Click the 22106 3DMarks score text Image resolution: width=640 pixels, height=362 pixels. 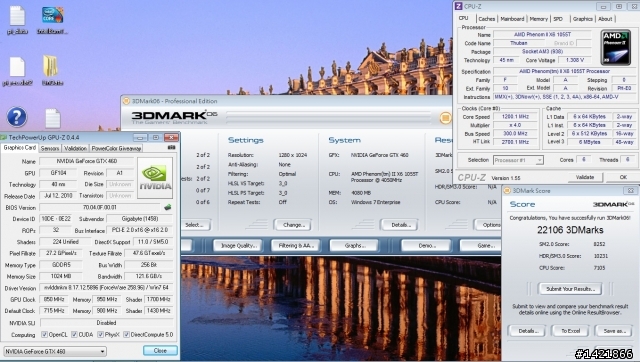(x=570, y=230)
